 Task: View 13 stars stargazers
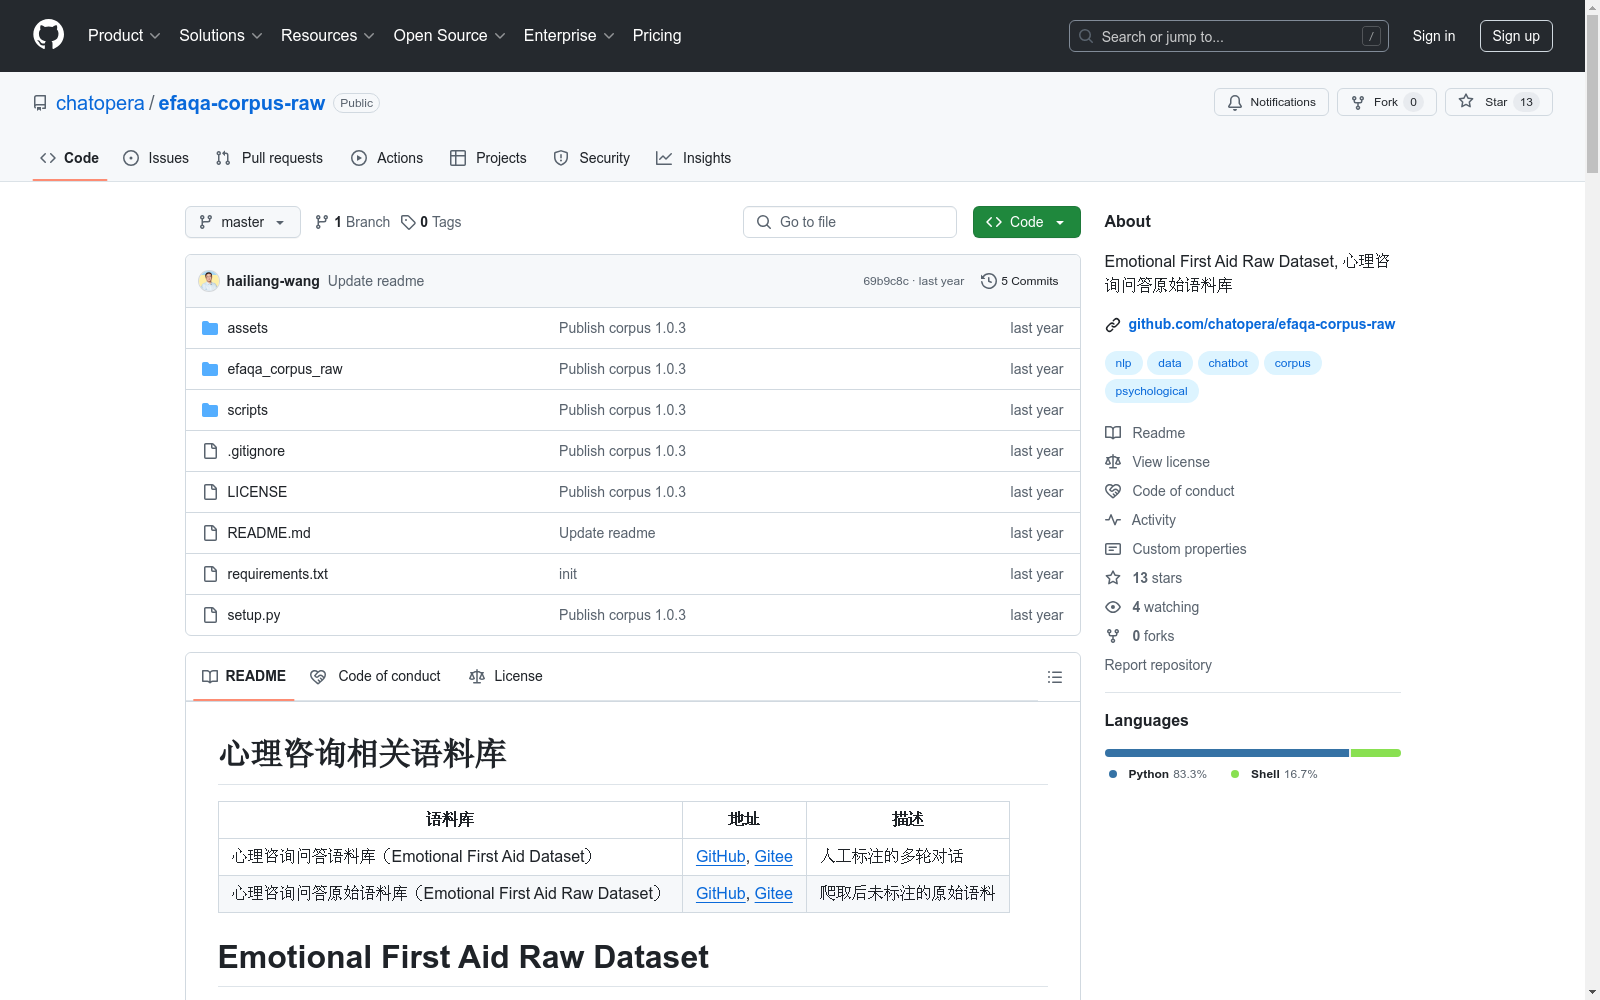click(x=1144, y=578)
